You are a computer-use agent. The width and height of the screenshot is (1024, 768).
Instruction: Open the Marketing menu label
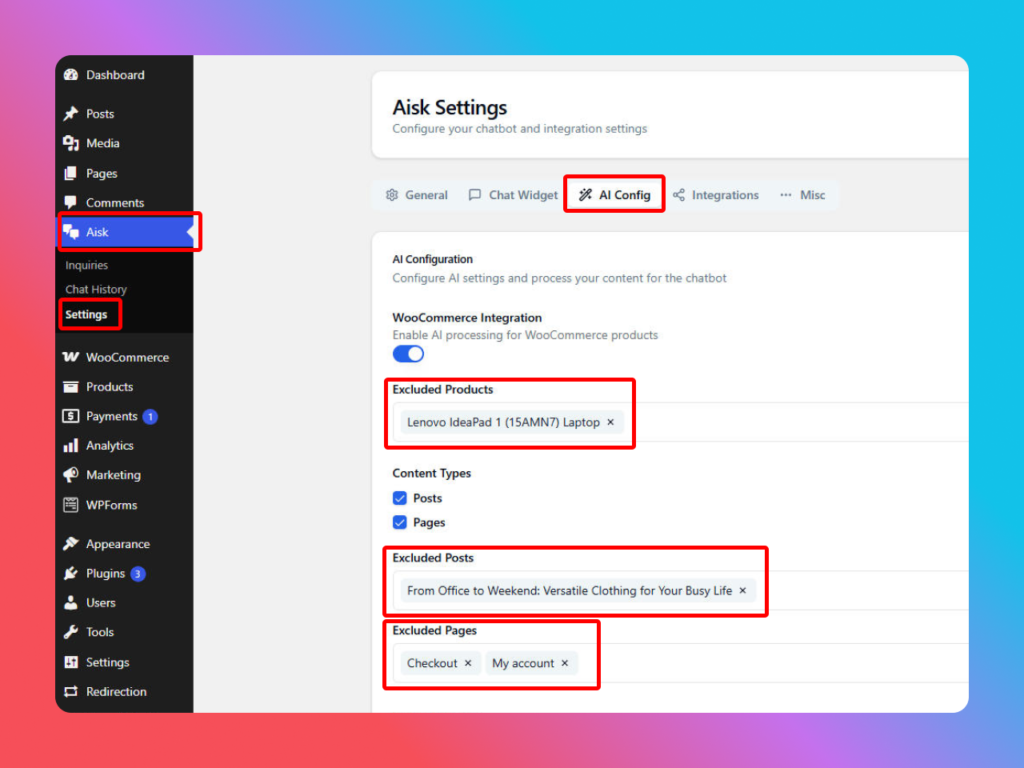click(x=113, y=475)
